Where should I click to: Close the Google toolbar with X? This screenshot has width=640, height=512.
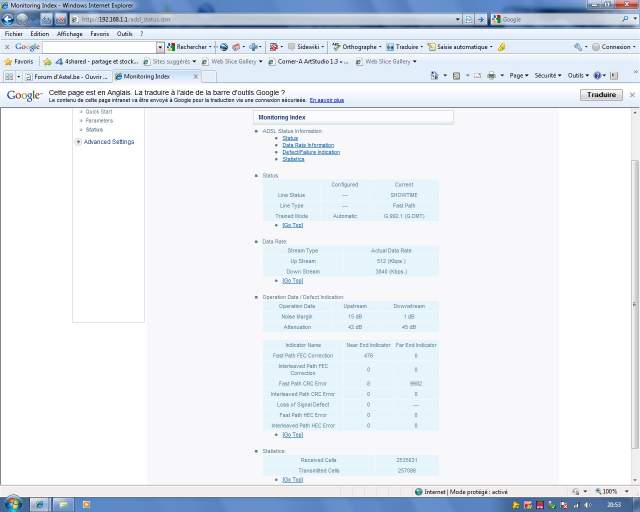(x=7, y=47)
